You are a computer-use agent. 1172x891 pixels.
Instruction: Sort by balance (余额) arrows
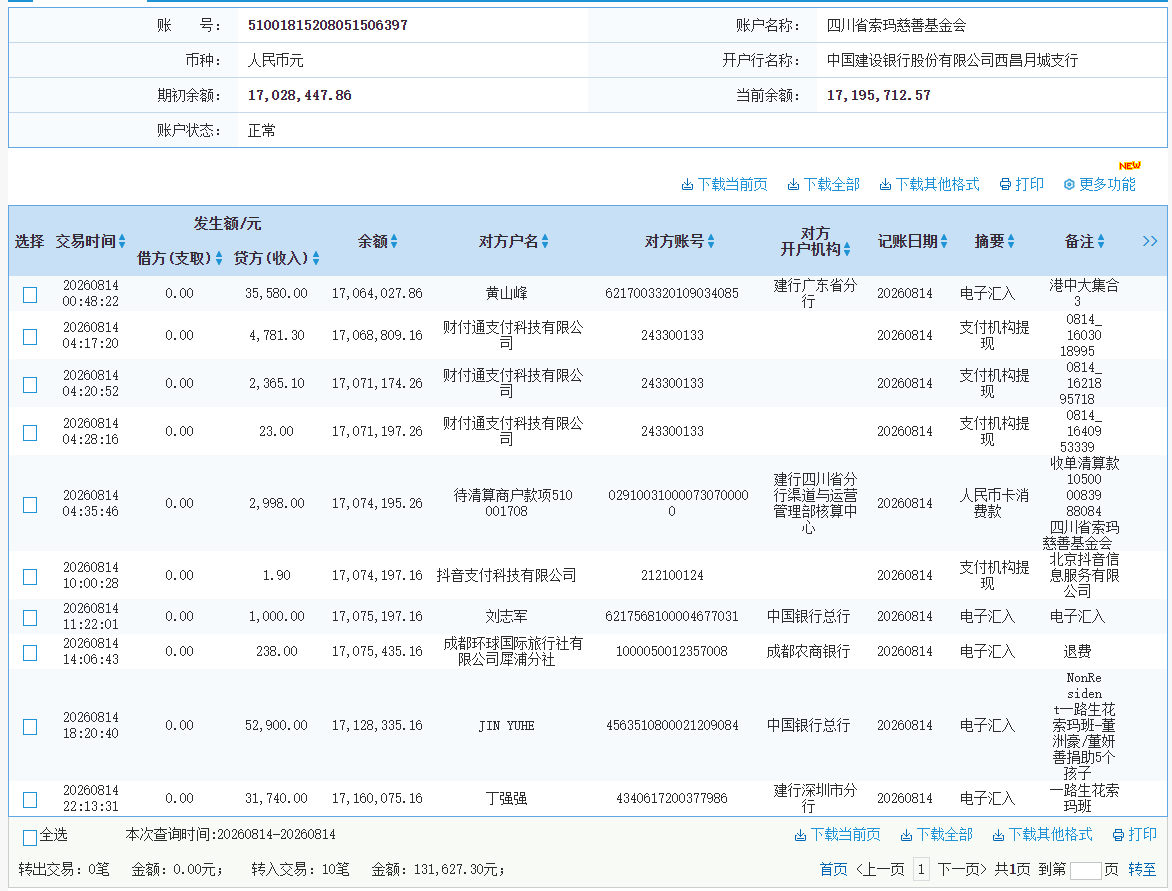tap(394, 241)
